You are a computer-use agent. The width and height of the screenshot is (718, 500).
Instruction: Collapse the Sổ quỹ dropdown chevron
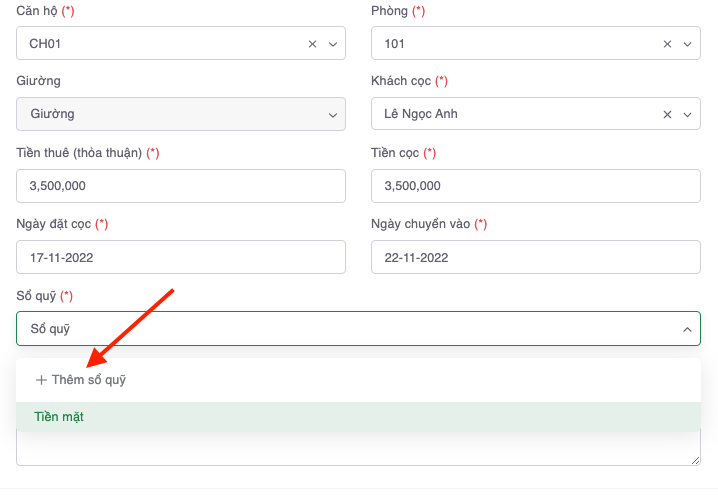687,329
